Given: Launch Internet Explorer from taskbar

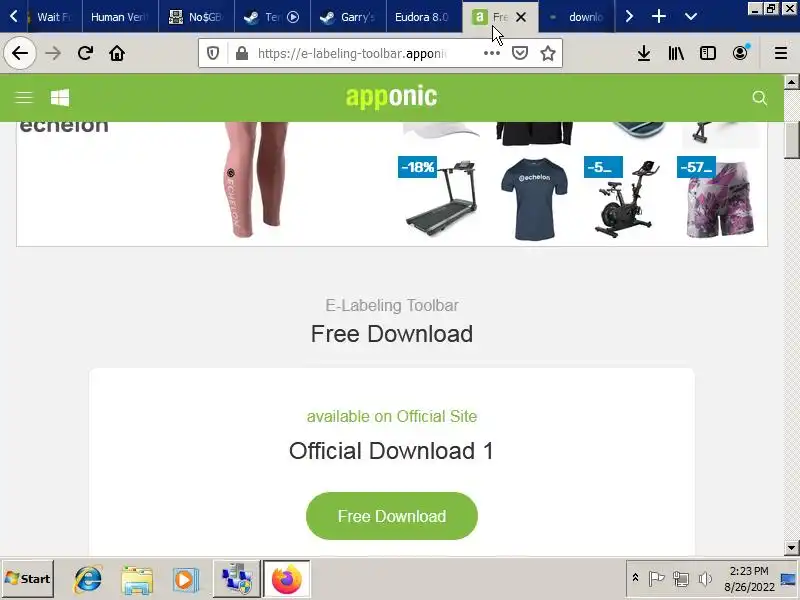Looking at the screenshot, I should [88, 579].
